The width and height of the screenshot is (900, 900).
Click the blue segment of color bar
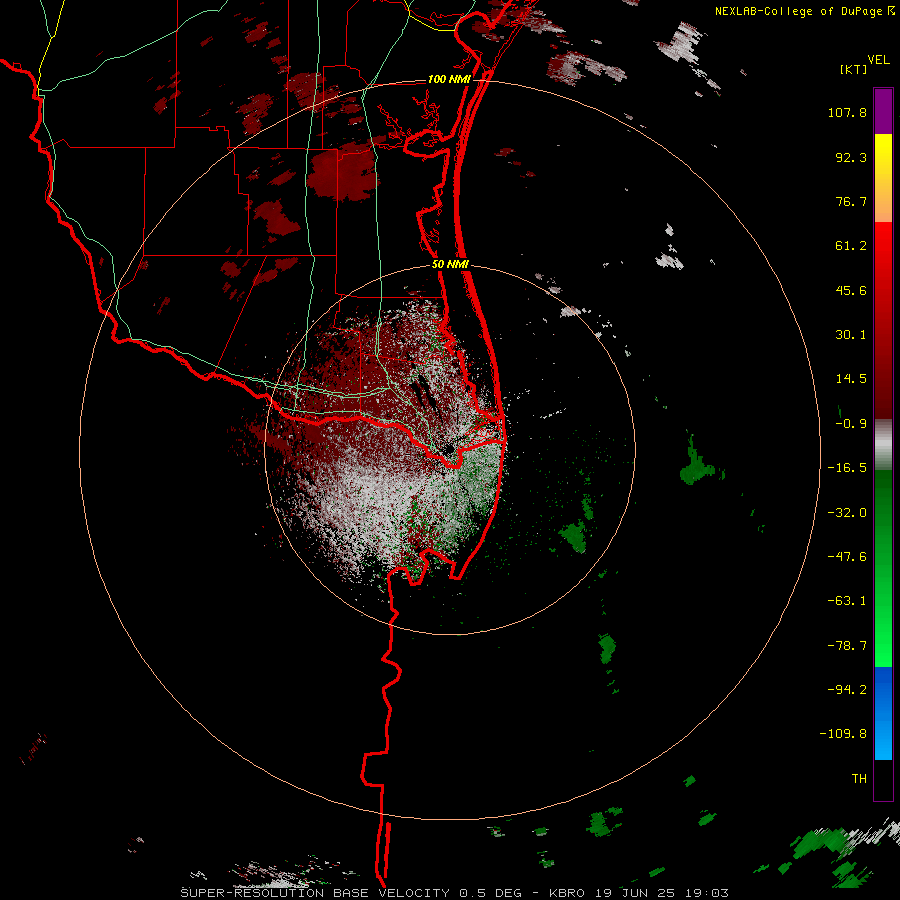tap(883, 713)
